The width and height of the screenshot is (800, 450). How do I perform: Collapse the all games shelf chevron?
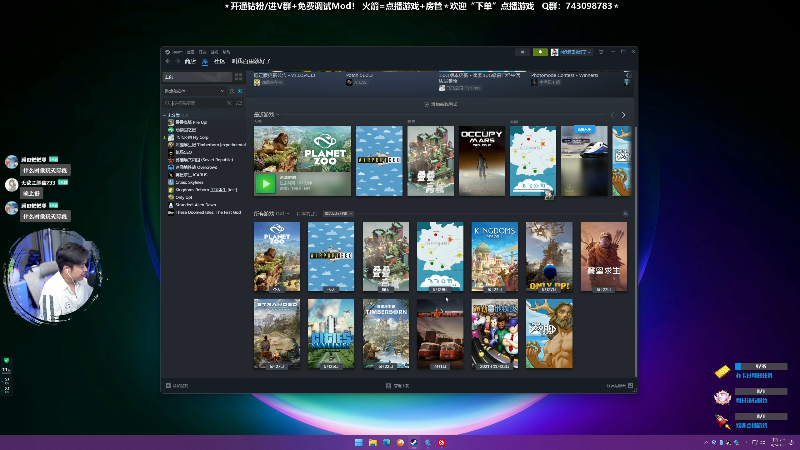[625, 214]
